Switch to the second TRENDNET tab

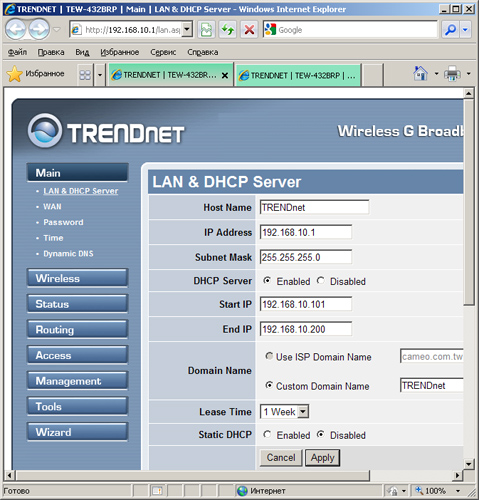pyautogui.click(x=298, y=75)
